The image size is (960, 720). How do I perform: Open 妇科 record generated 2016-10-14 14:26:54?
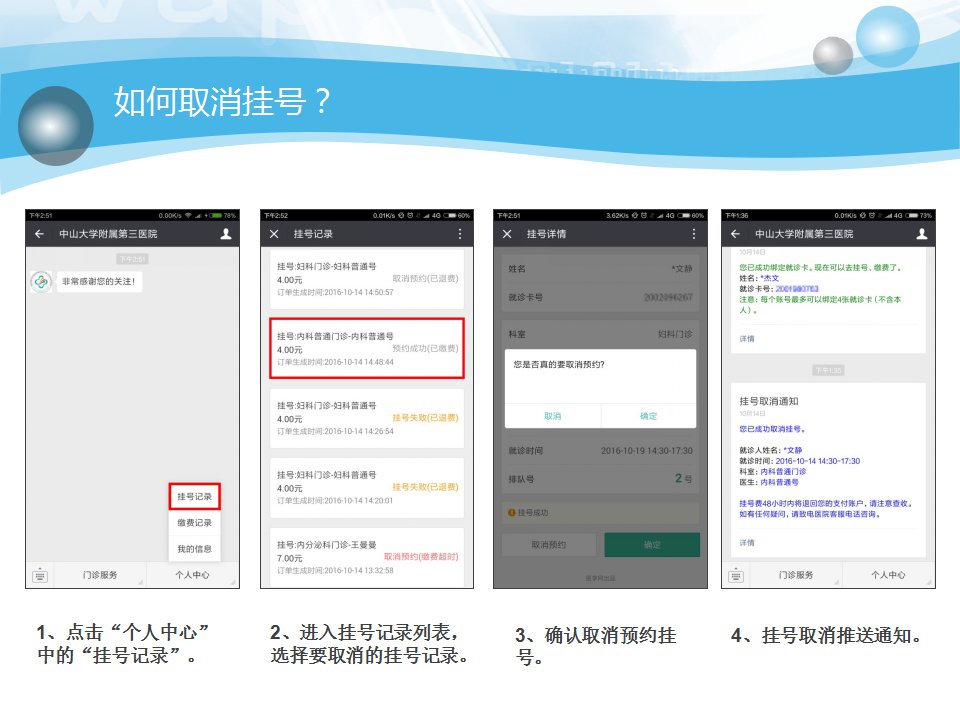coord(367,418)
